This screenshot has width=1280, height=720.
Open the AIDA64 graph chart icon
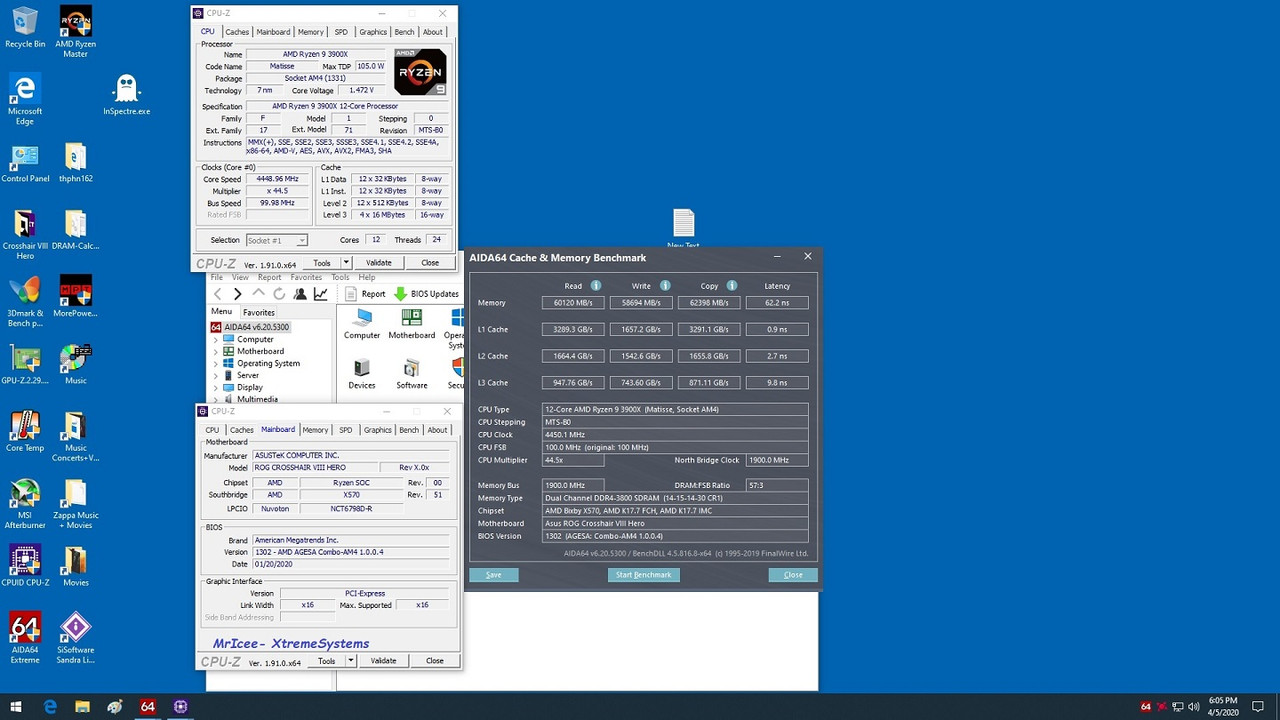pos(321,294)
